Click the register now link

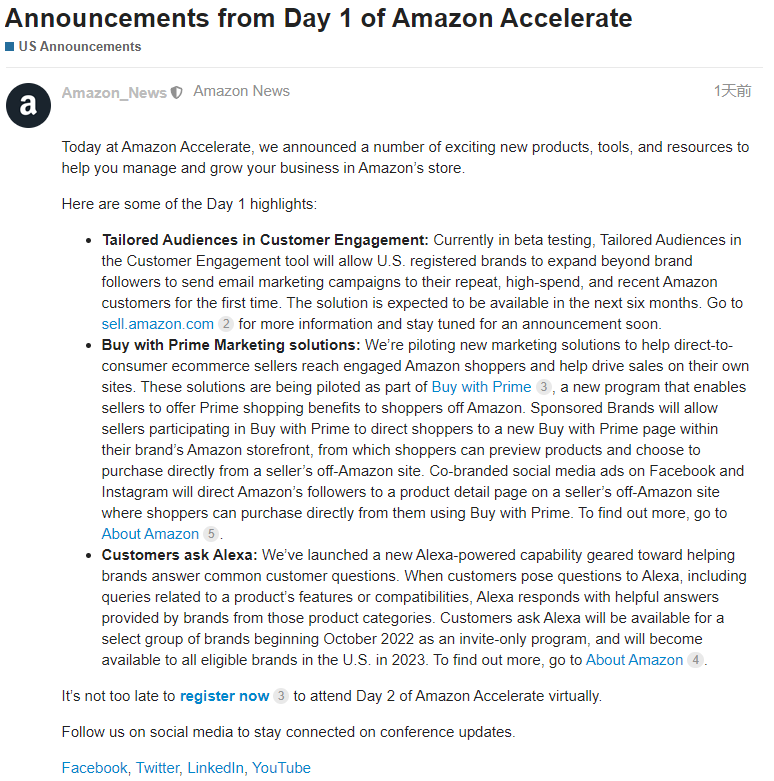click(x=224, y=696)
